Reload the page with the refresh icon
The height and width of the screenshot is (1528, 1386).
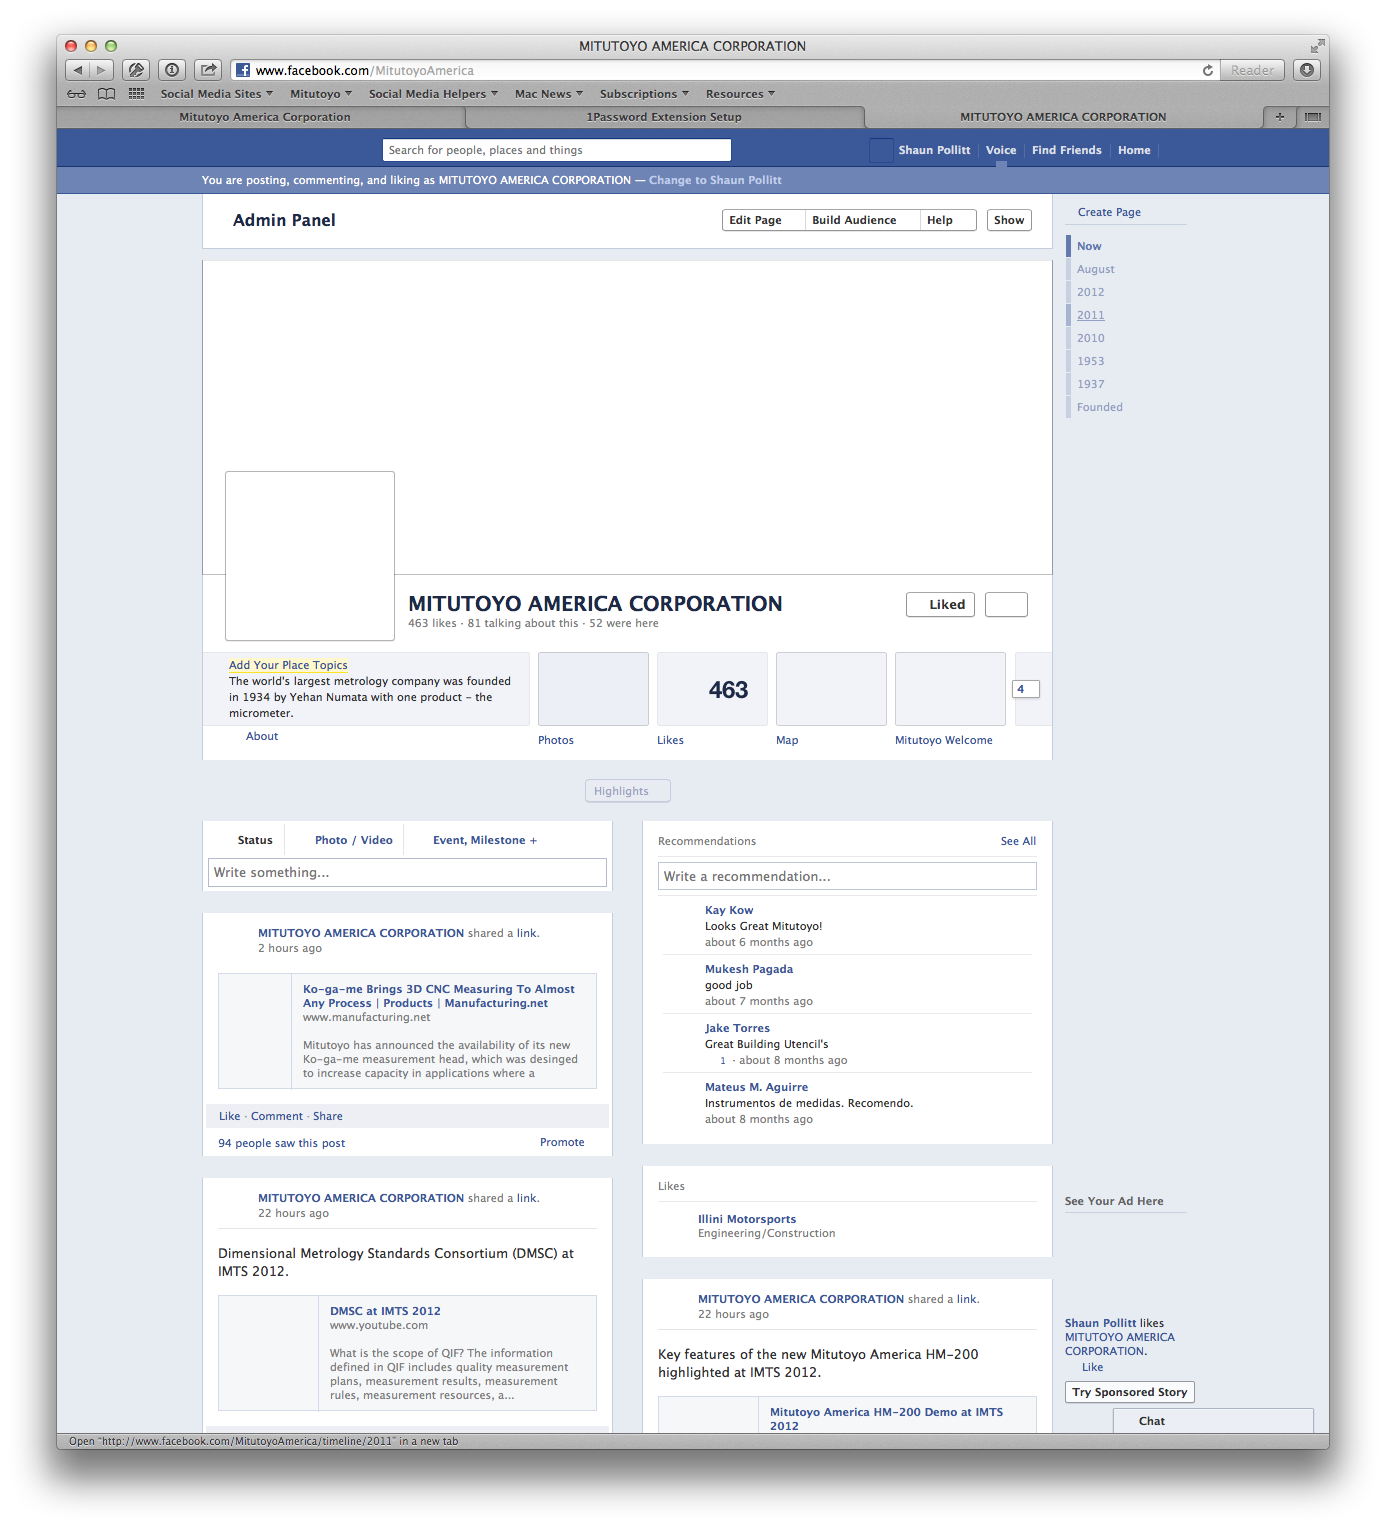pyautogui.click(x=1208, y=70)
